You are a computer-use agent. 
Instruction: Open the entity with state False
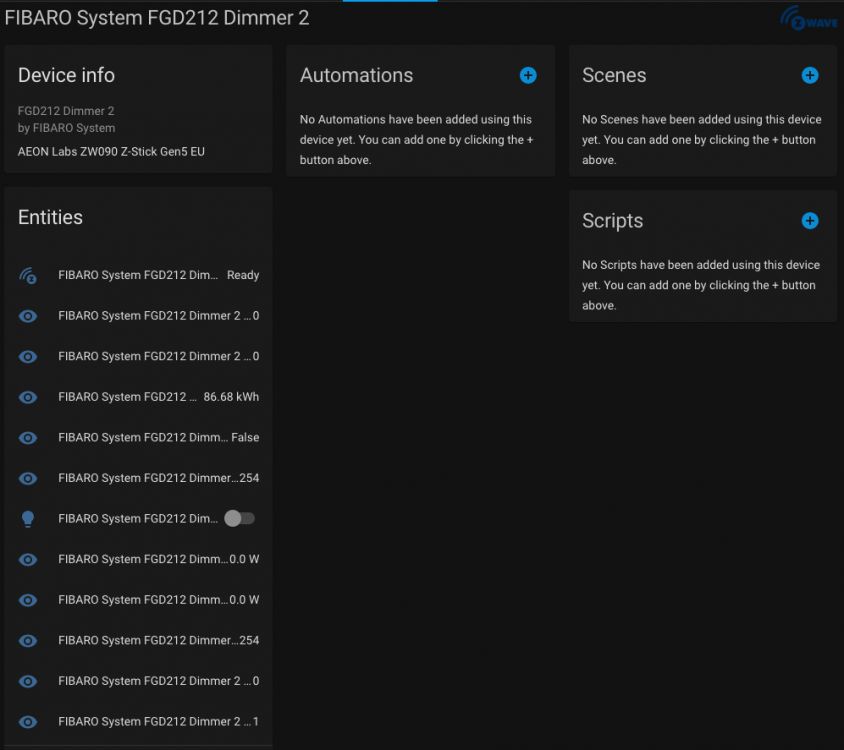coord(140,437)
